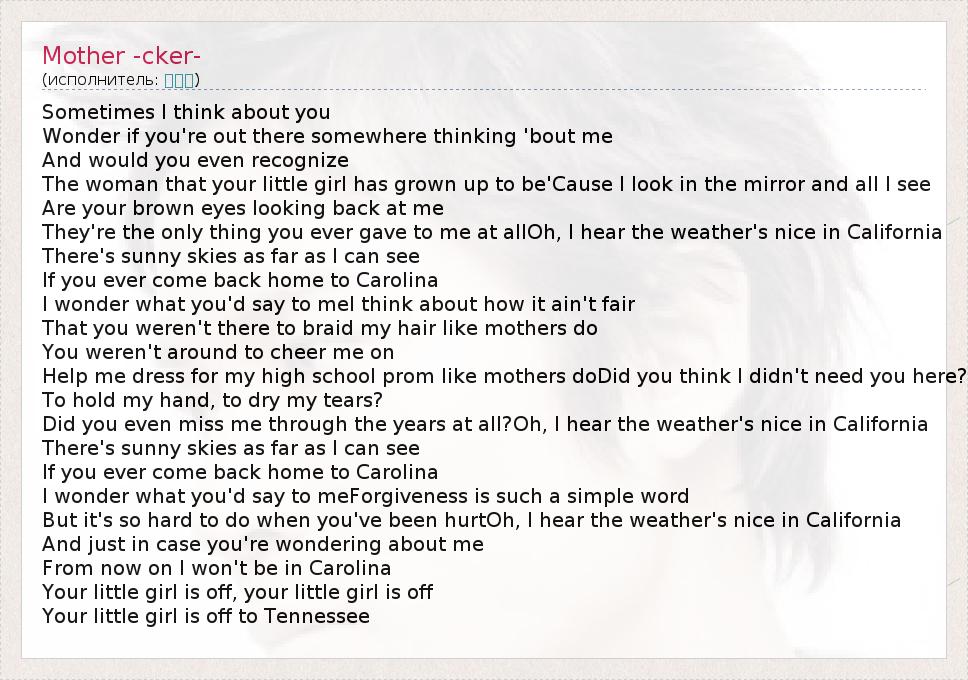Click "To hold my hand, to dry my tears?"

[x=213, y=400]
